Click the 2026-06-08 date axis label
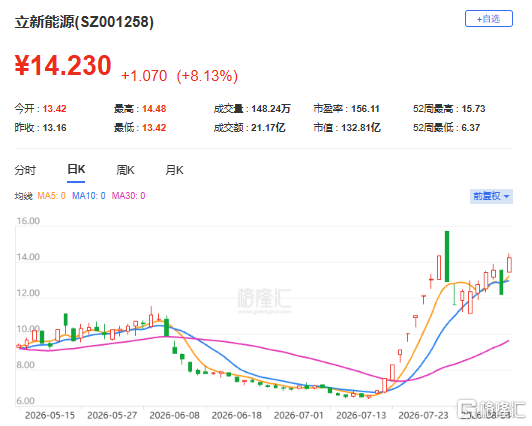Viewport: 532px width, 426px height. [x=174, y=415]
